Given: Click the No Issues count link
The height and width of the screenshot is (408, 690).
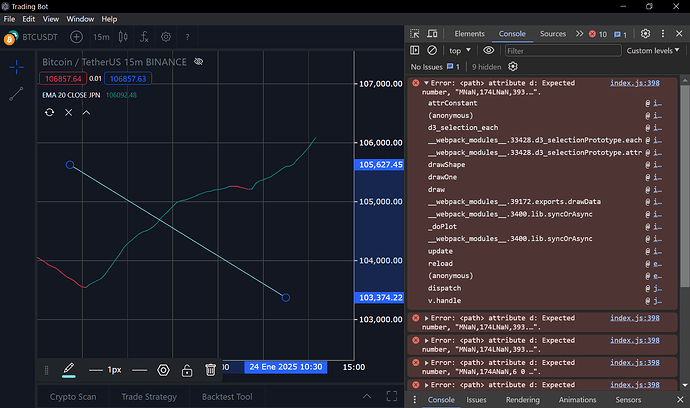Looking at the screenshot, I should (435, 67).
